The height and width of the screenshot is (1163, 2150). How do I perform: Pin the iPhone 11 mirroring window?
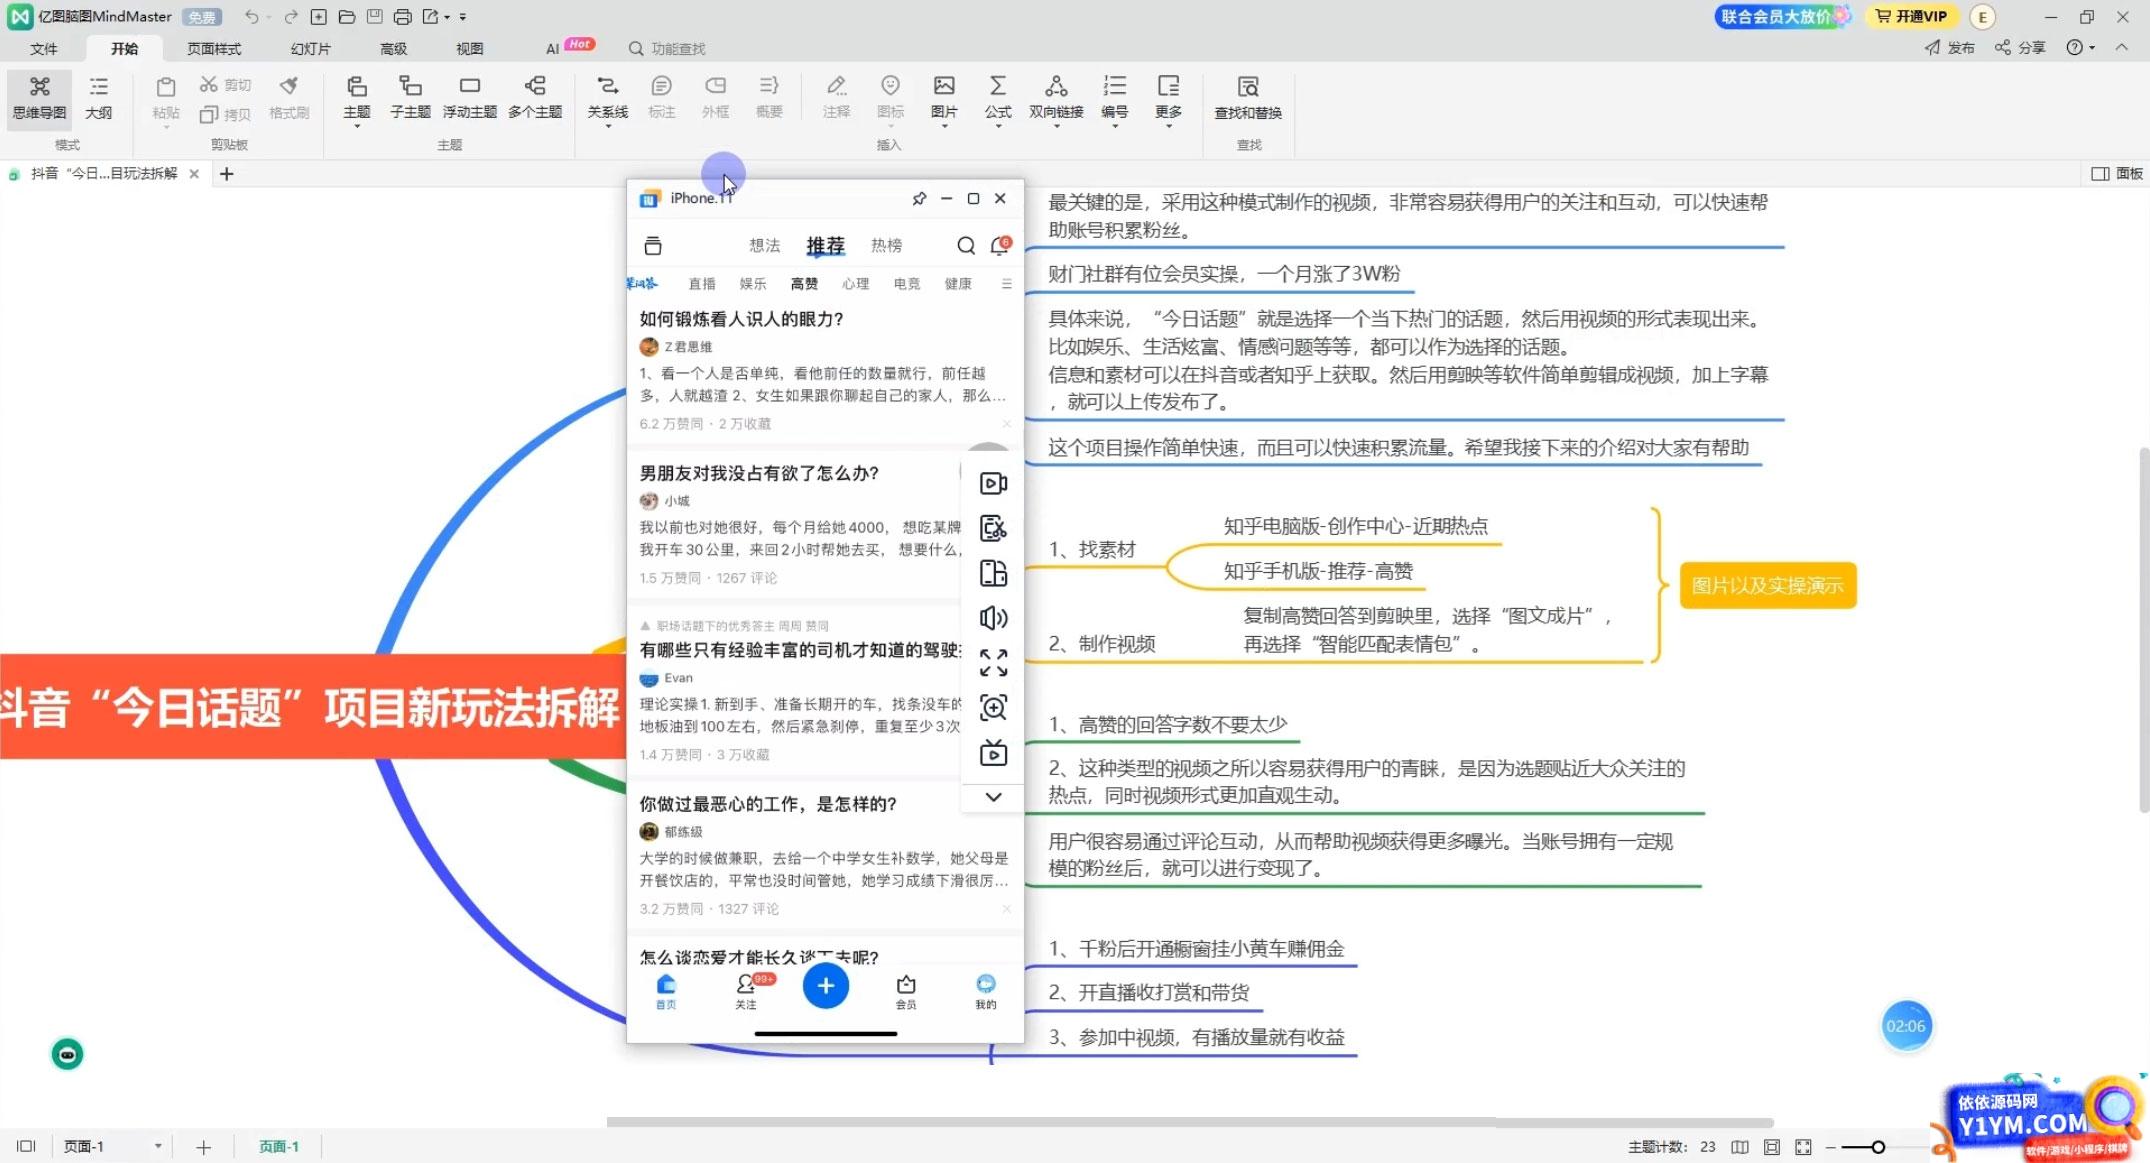pos(919,199)
